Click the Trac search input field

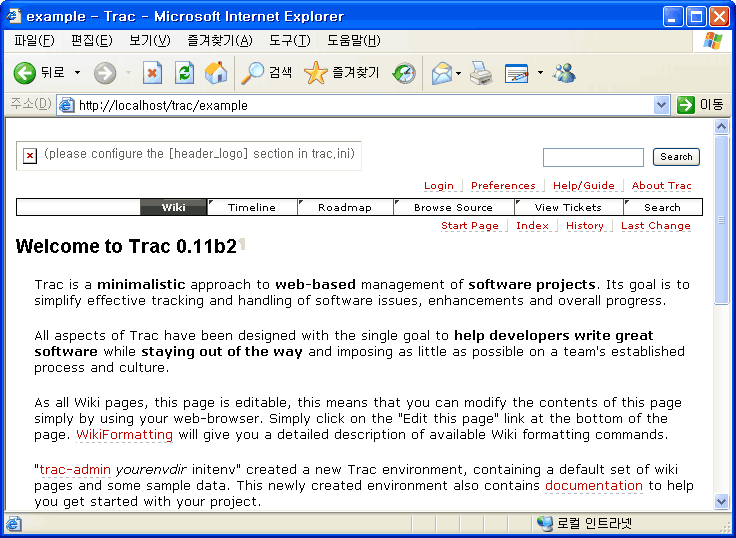593,157
